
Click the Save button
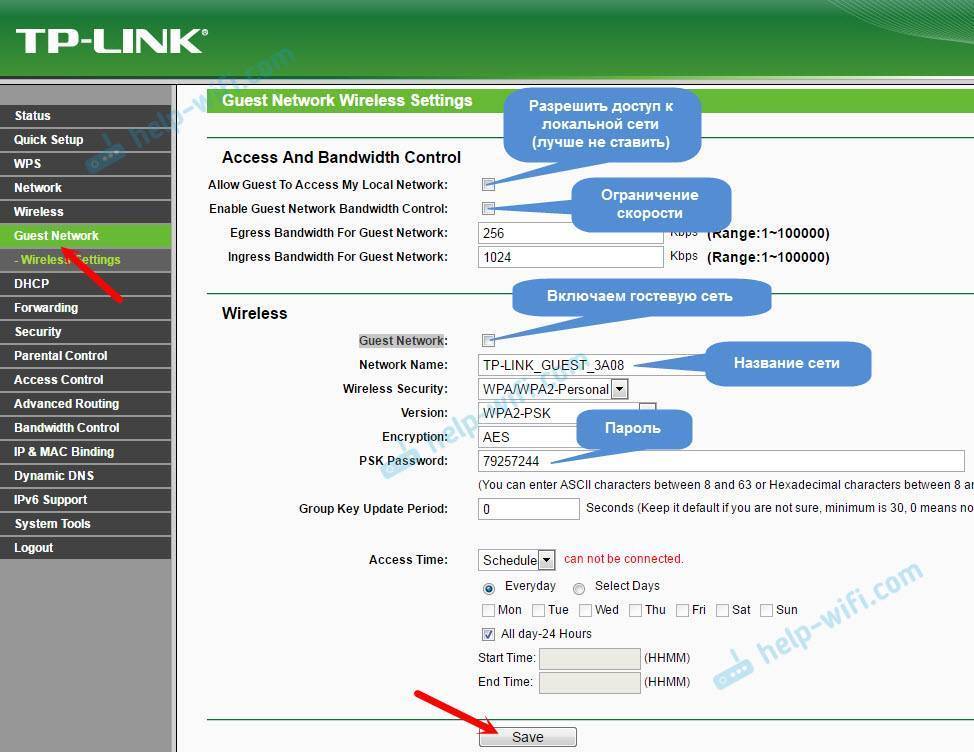point(527,737)
